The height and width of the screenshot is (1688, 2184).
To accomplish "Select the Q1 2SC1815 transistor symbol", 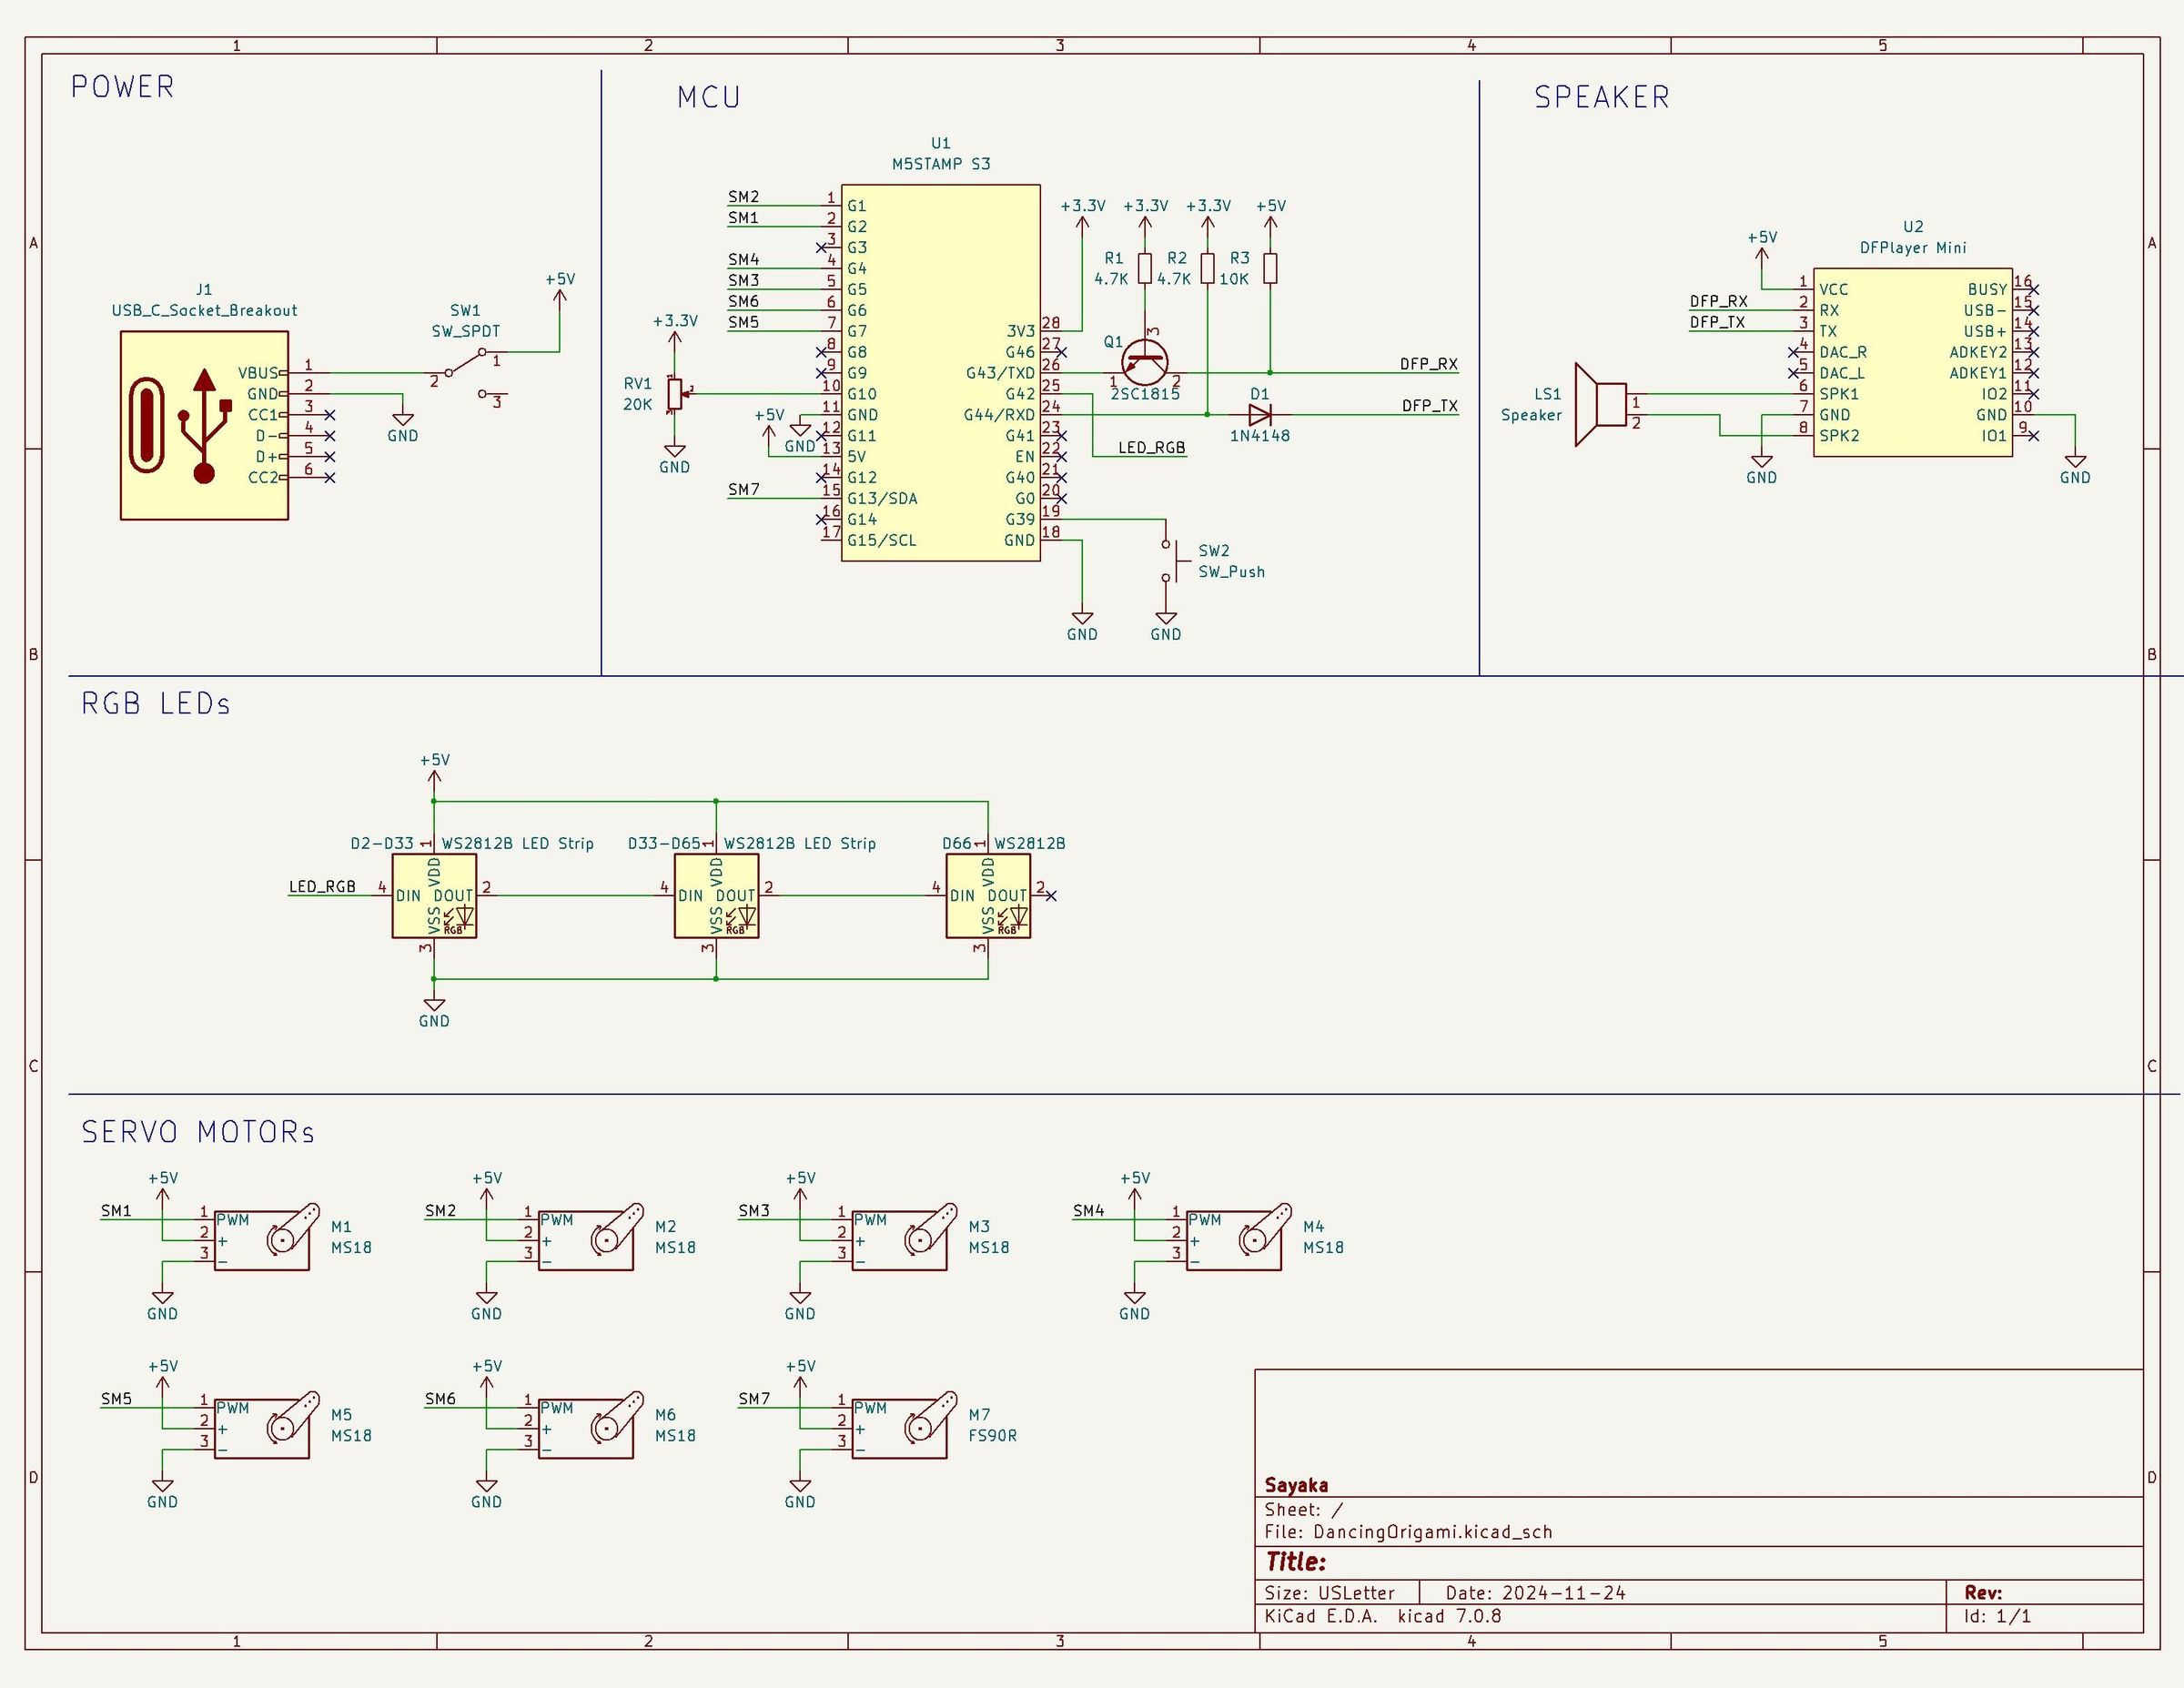I will [1145, 360].
